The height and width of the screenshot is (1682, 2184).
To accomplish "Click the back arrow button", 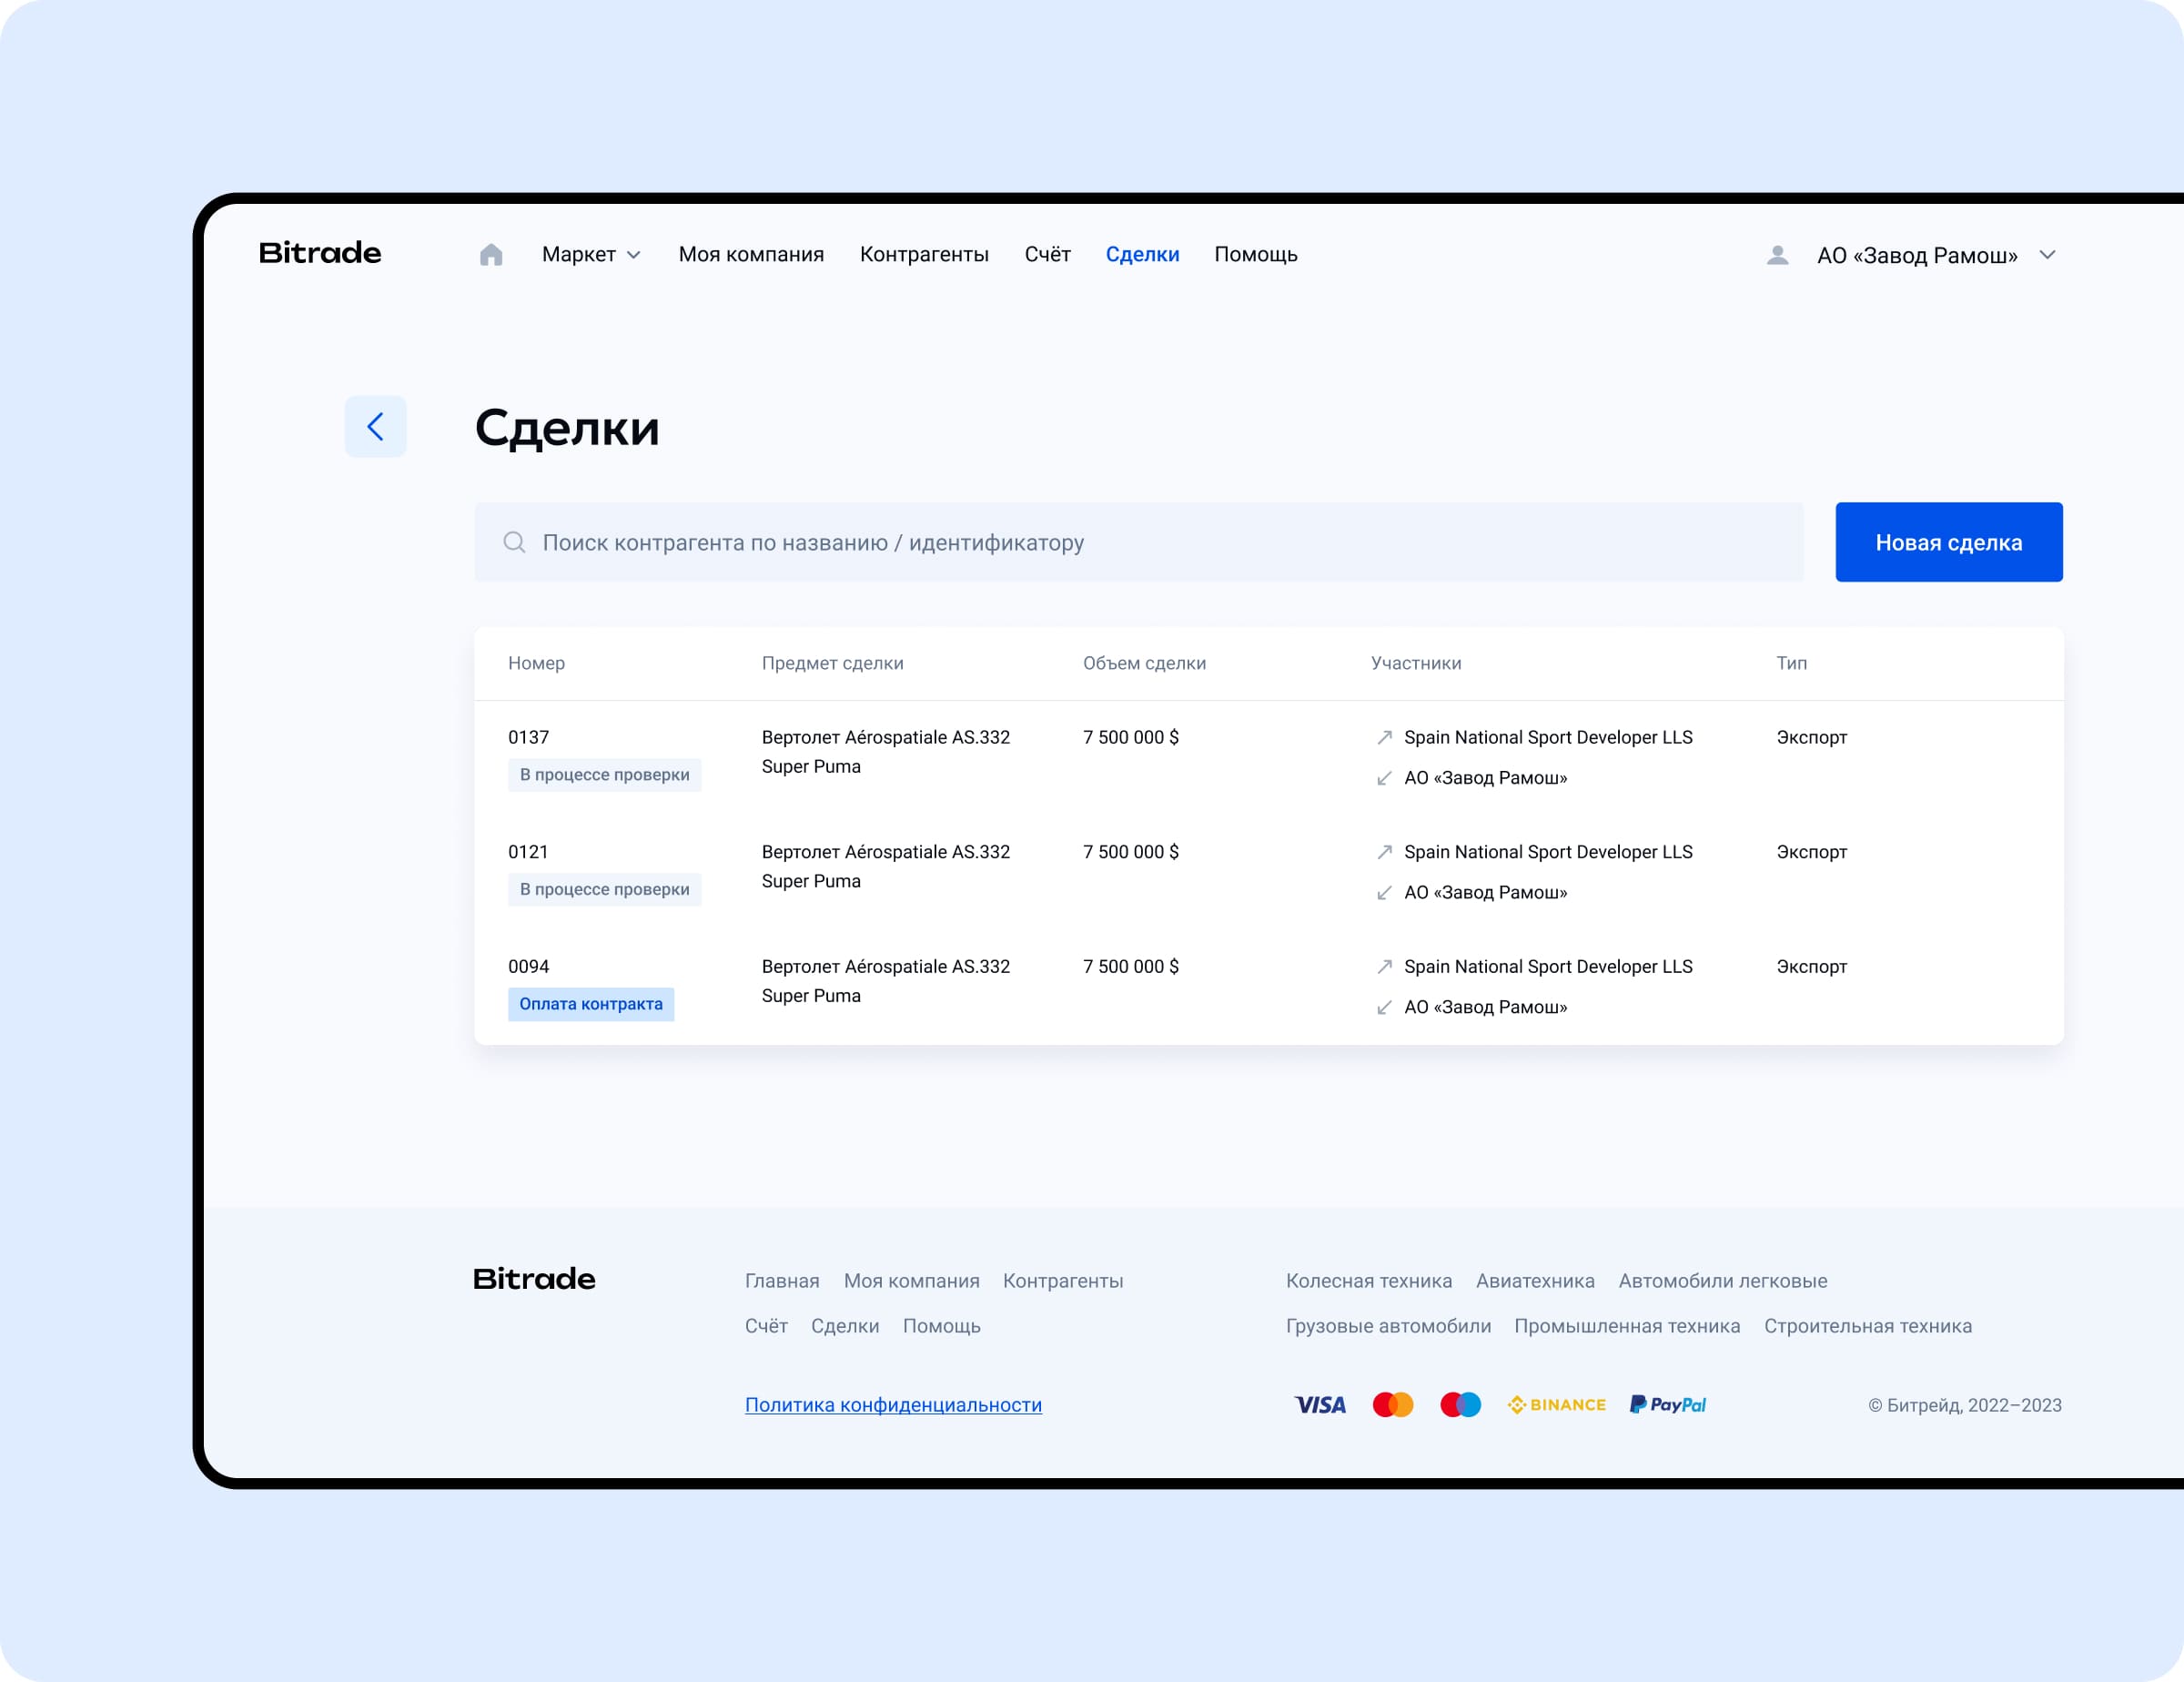I will point(375,427).
